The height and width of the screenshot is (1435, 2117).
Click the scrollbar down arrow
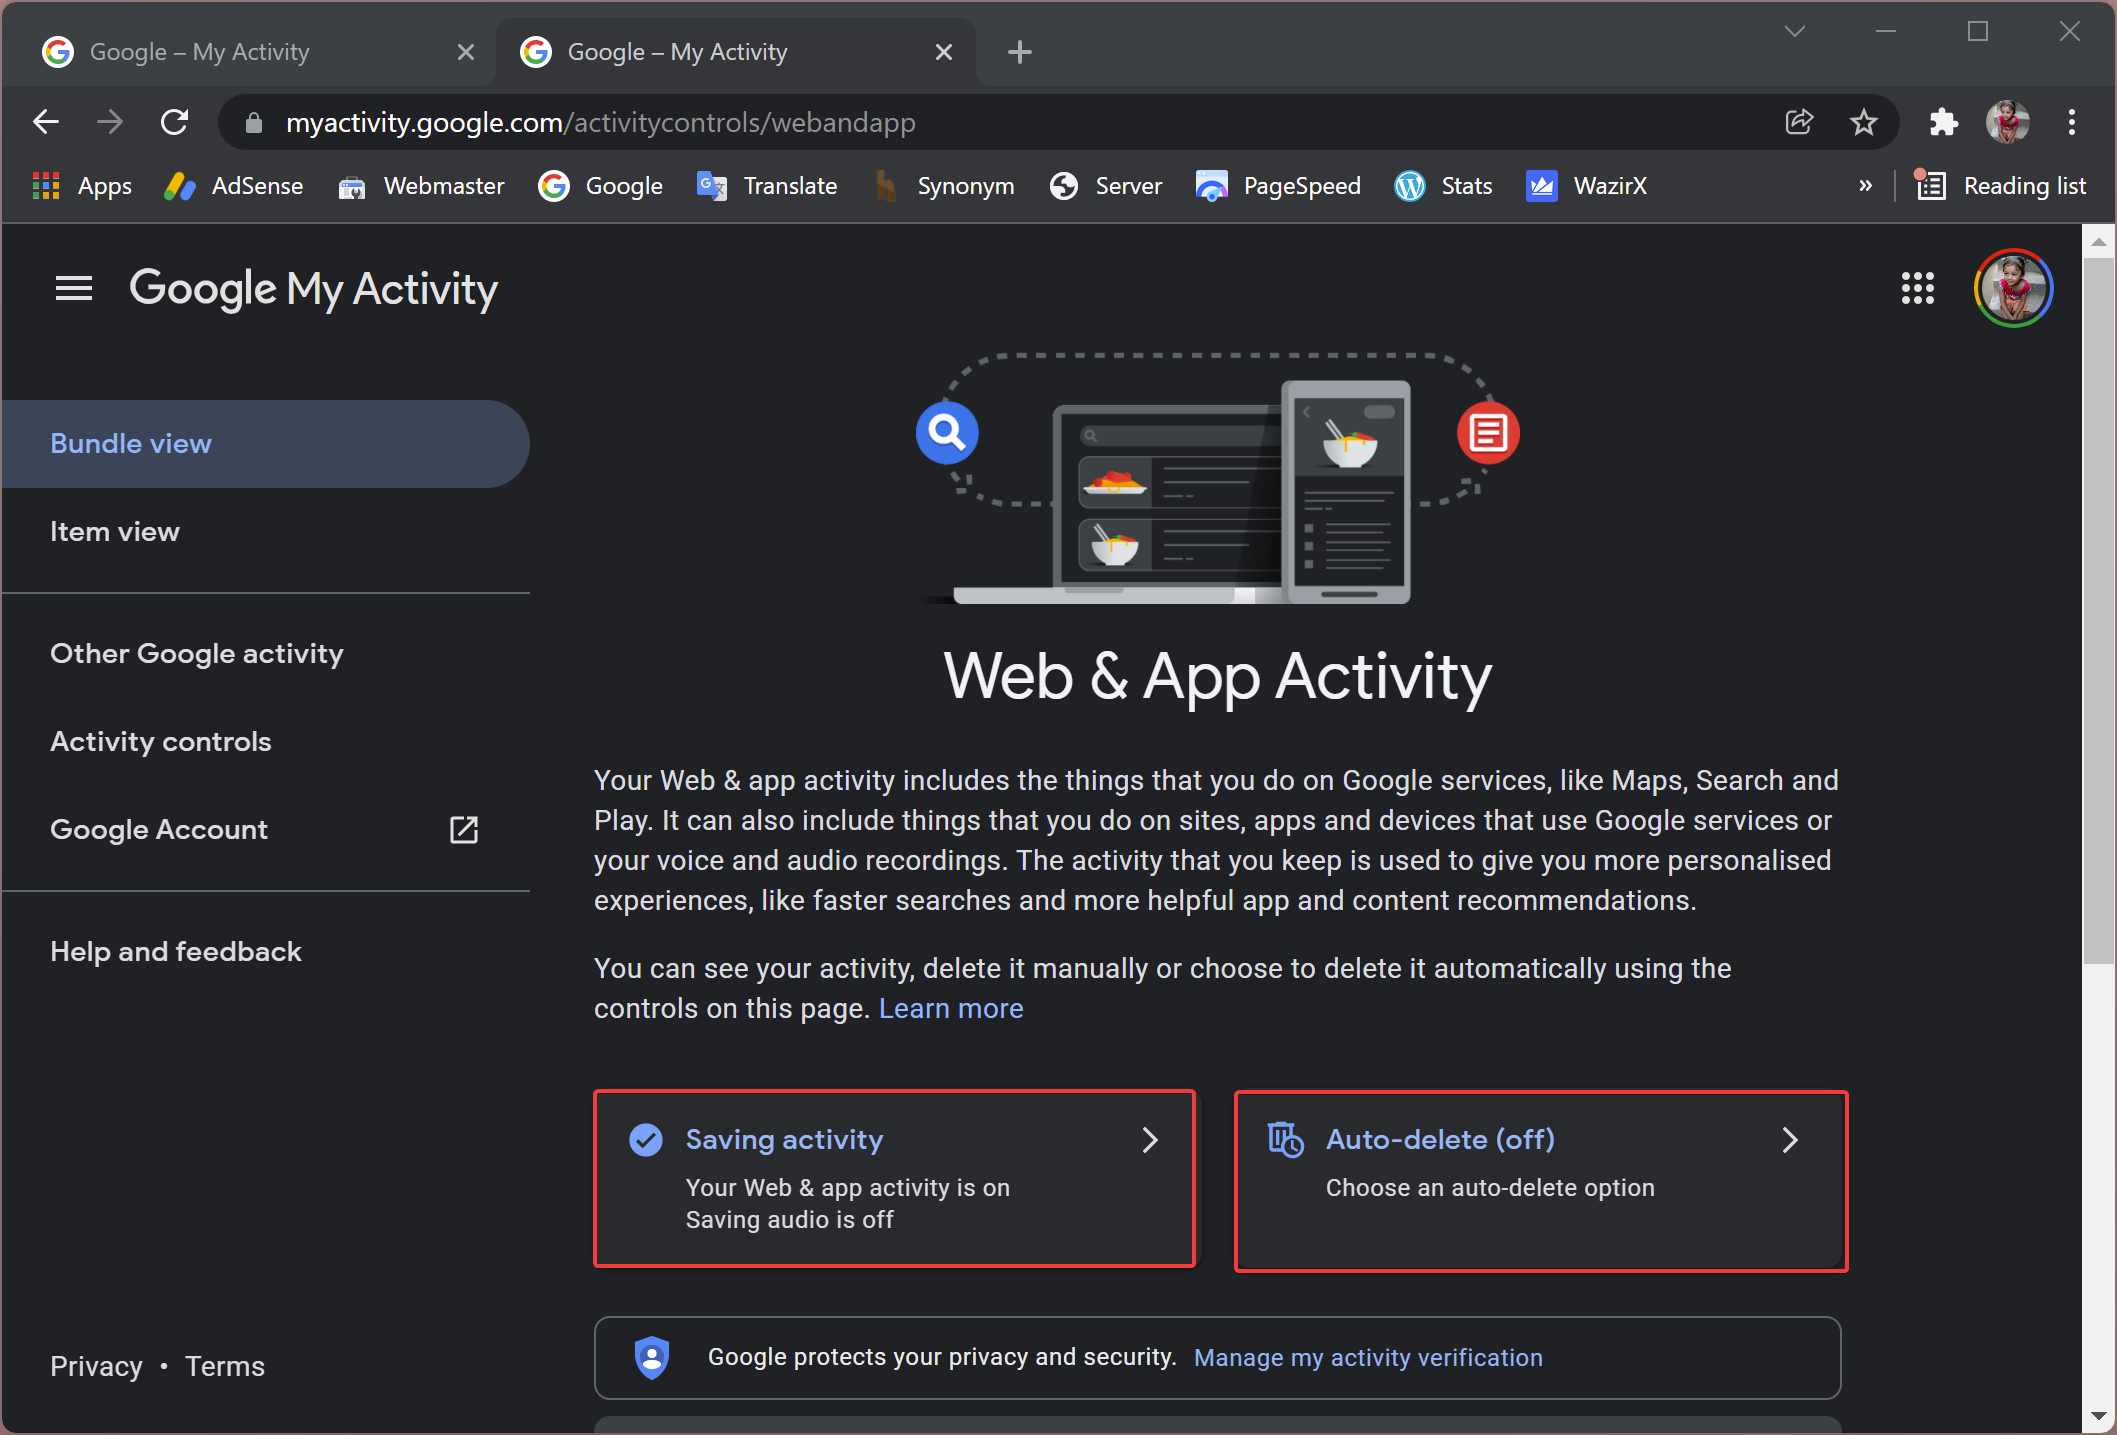[x=2098, y=1417]
